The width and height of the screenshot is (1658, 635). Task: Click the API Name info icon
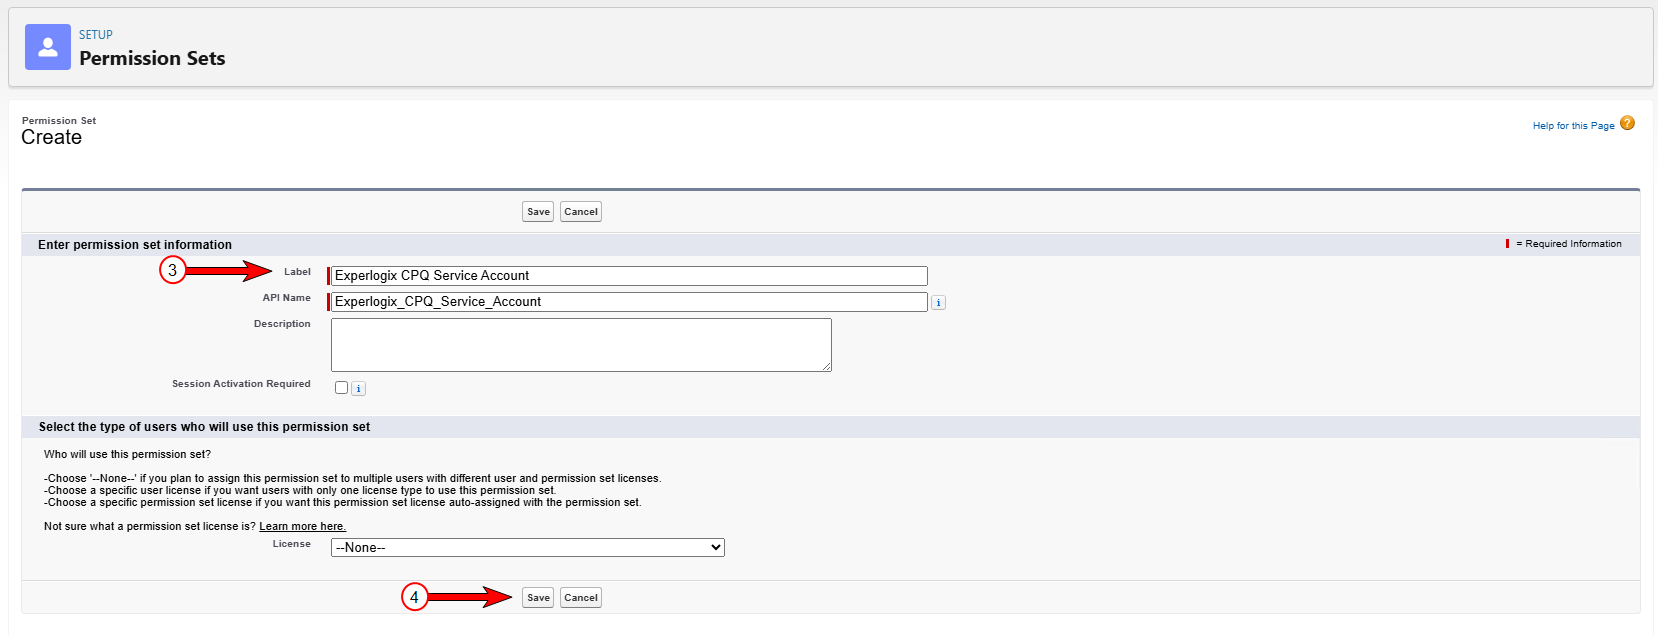click(938, 303)
